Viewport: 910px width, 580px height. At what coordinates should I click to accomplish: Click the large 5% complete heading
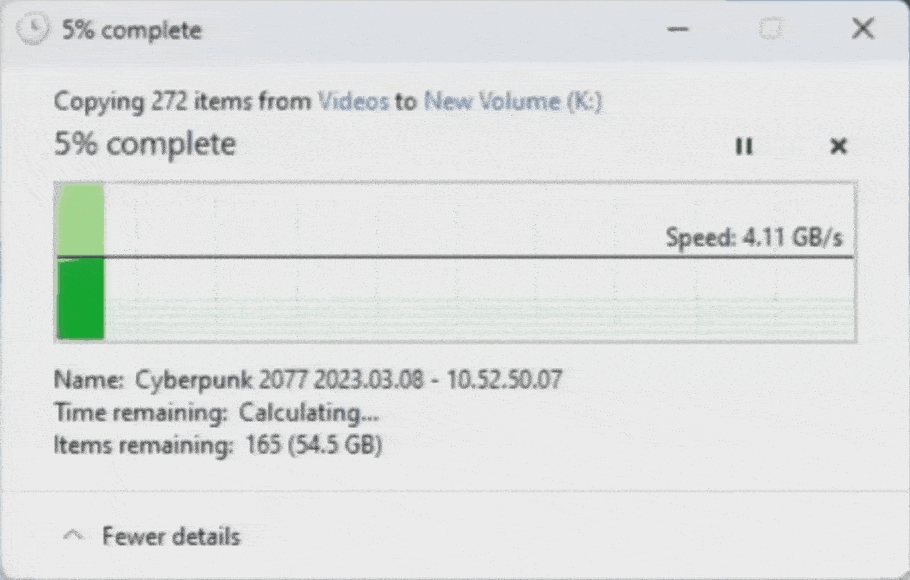145,145
